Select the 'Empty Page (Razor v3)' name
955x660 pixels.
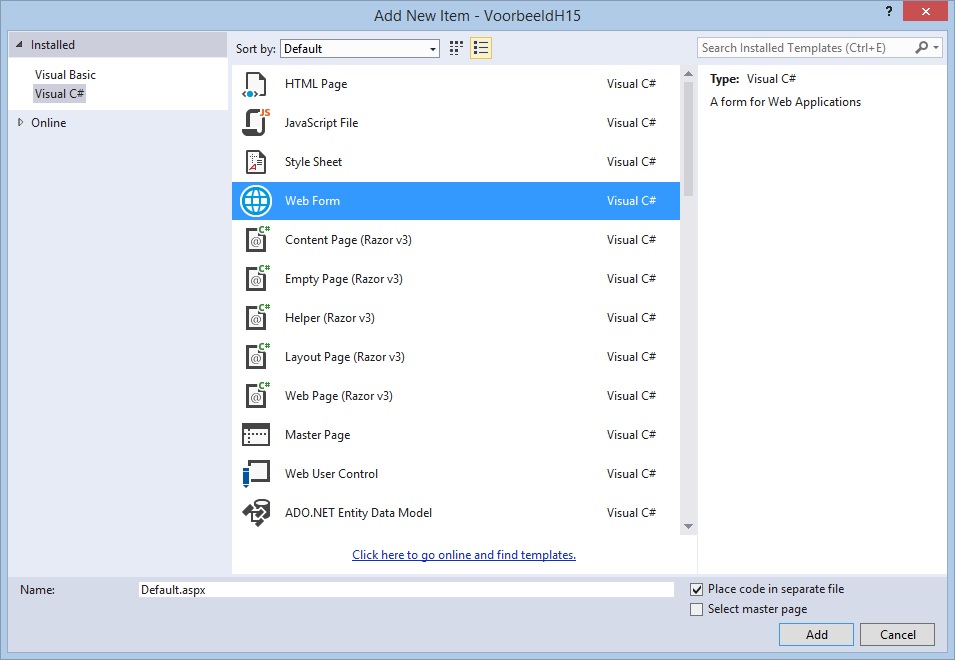344,279
